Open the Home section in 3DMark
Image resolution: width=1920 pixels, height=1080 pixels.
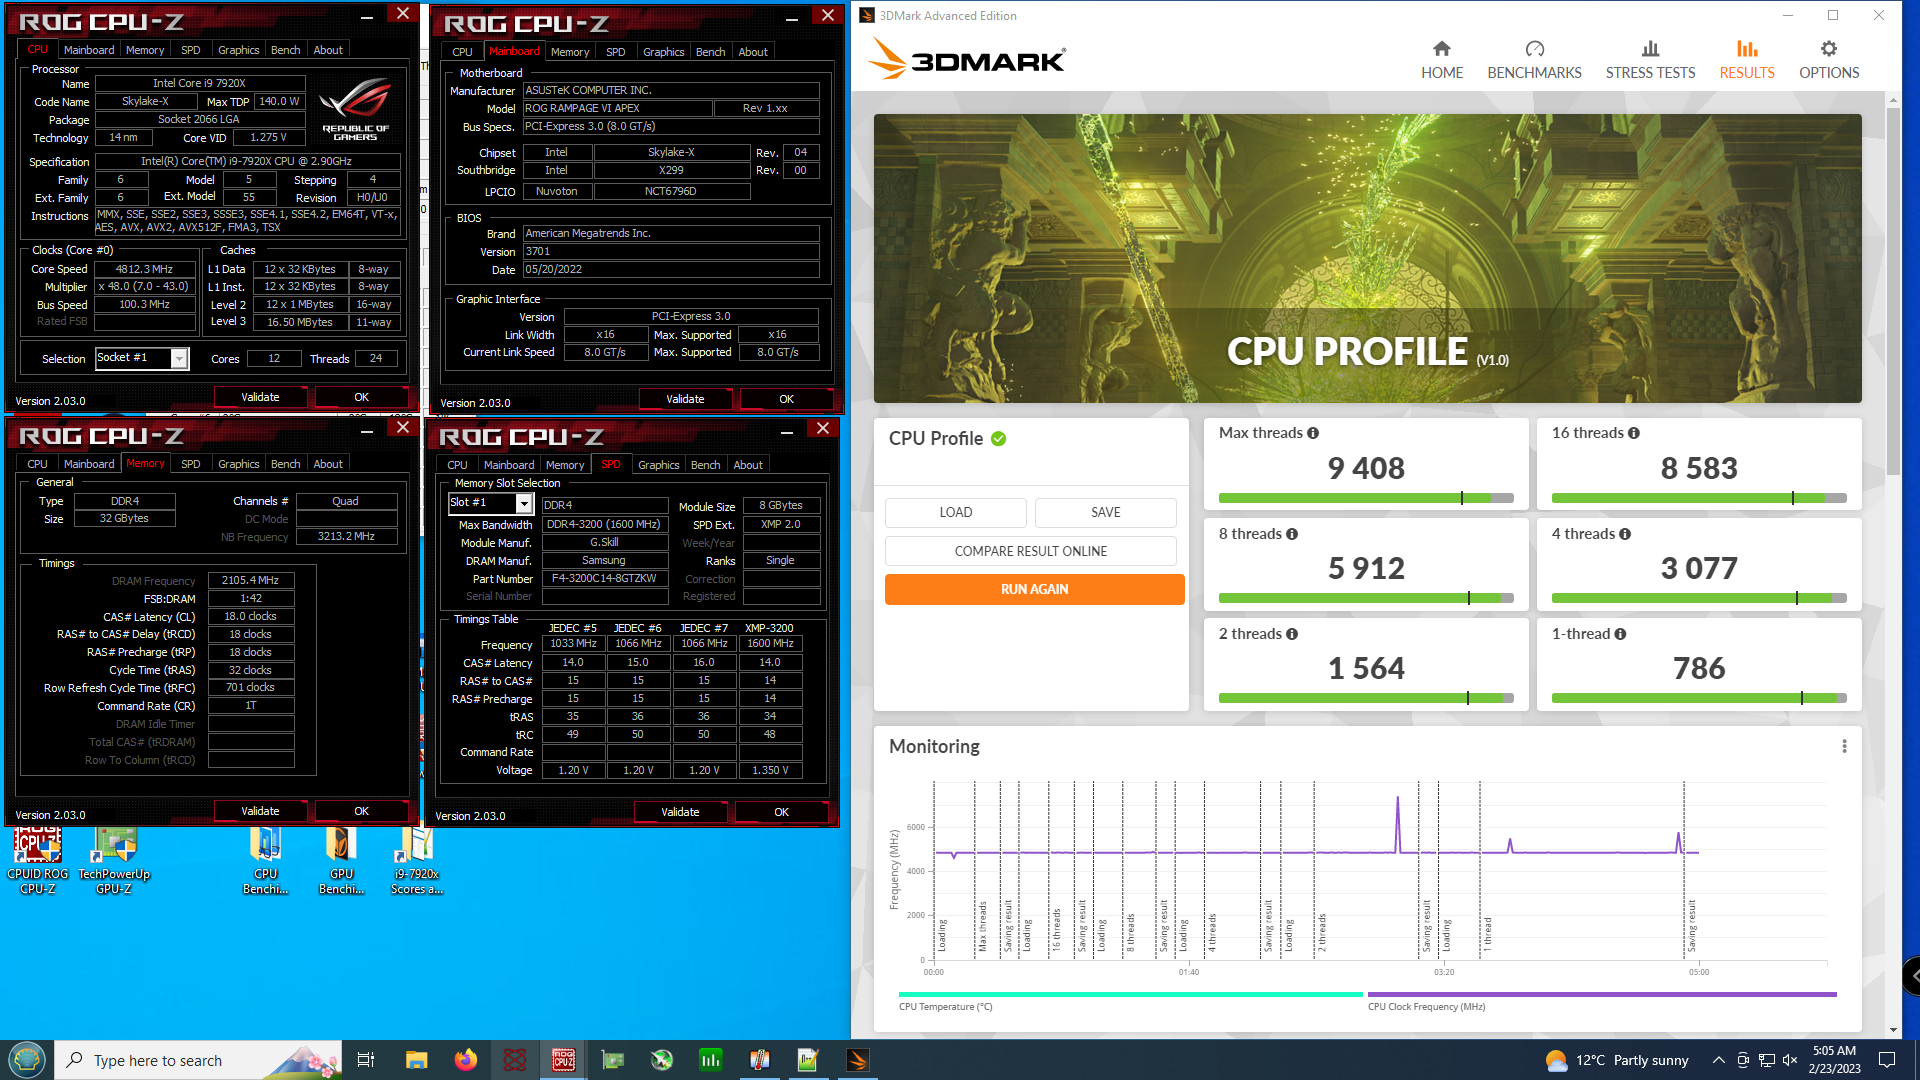pos(1441,60)
